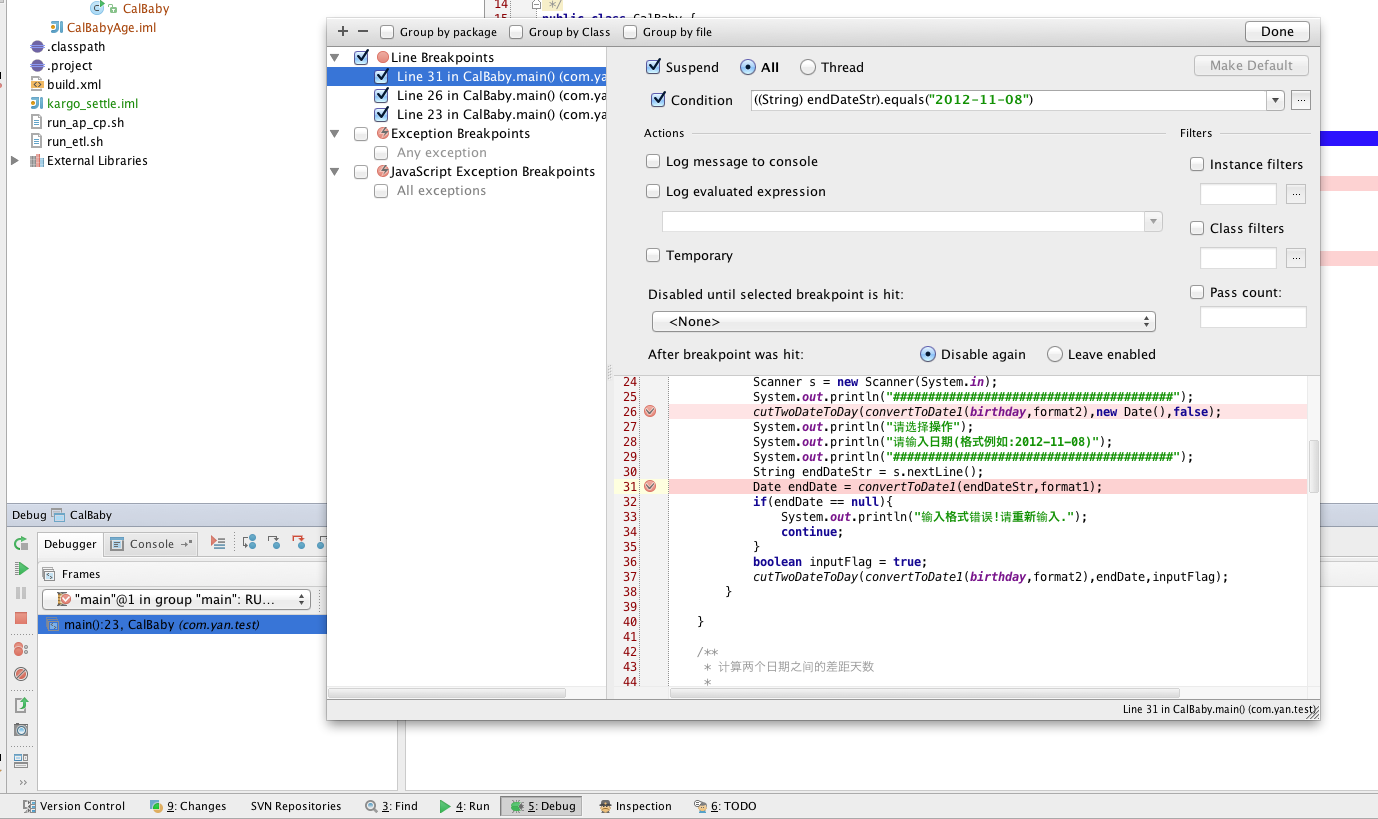Select the Thread suspend radio button

[x=808, y=68]
